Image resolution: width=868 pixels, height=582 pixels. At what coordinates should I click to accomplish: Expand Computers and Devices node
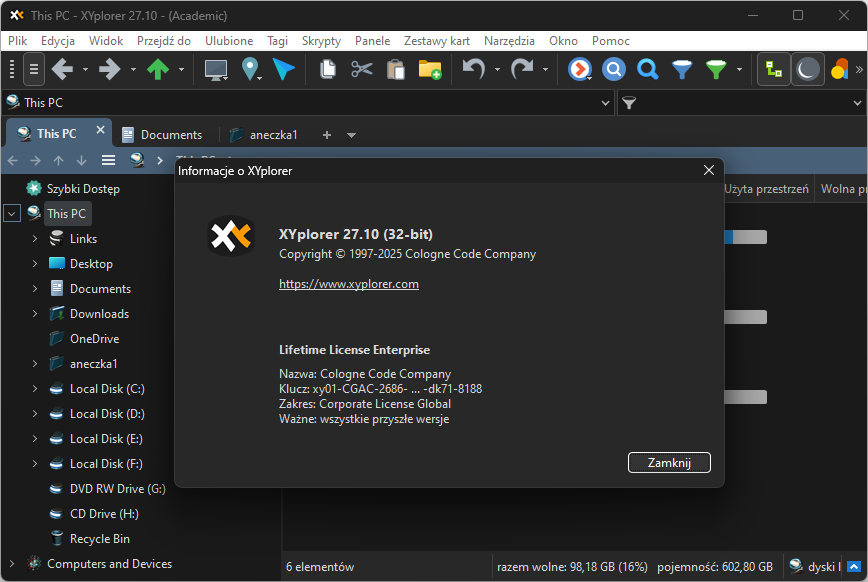12,564
